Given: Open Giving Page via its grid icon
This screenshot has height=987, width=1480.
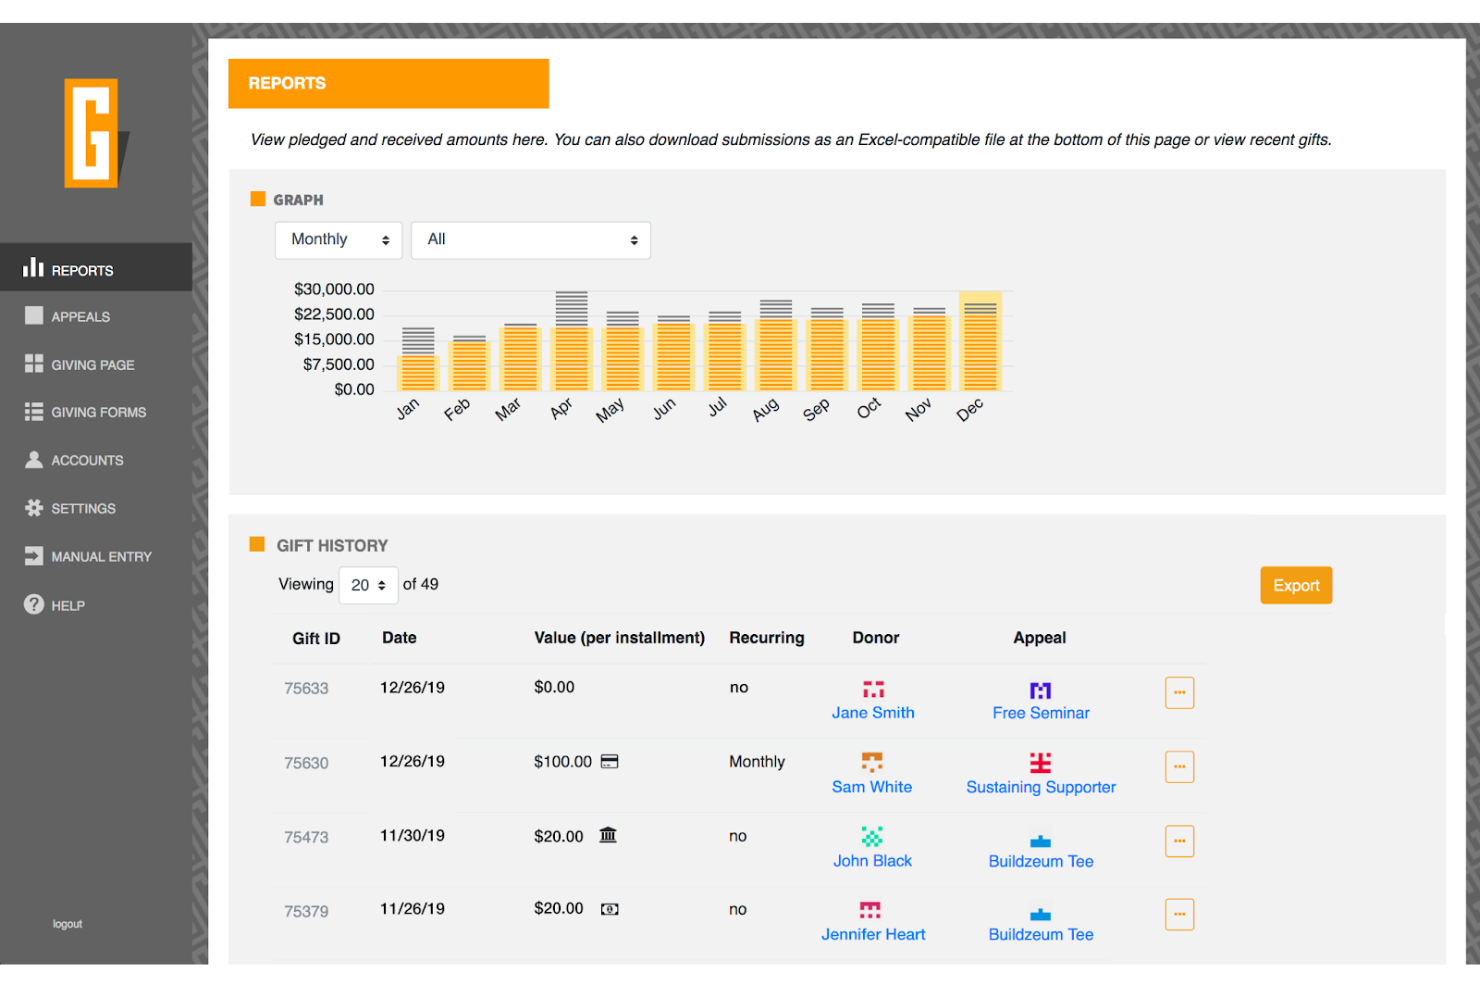Looking at the screenshot, I should (x=33, y=364).
